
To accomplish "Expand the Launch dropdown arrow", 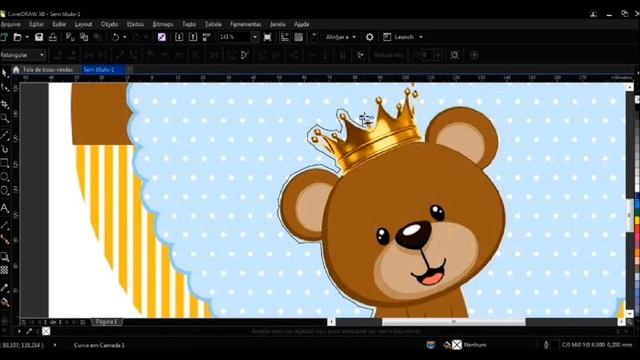I will [421, 37].
